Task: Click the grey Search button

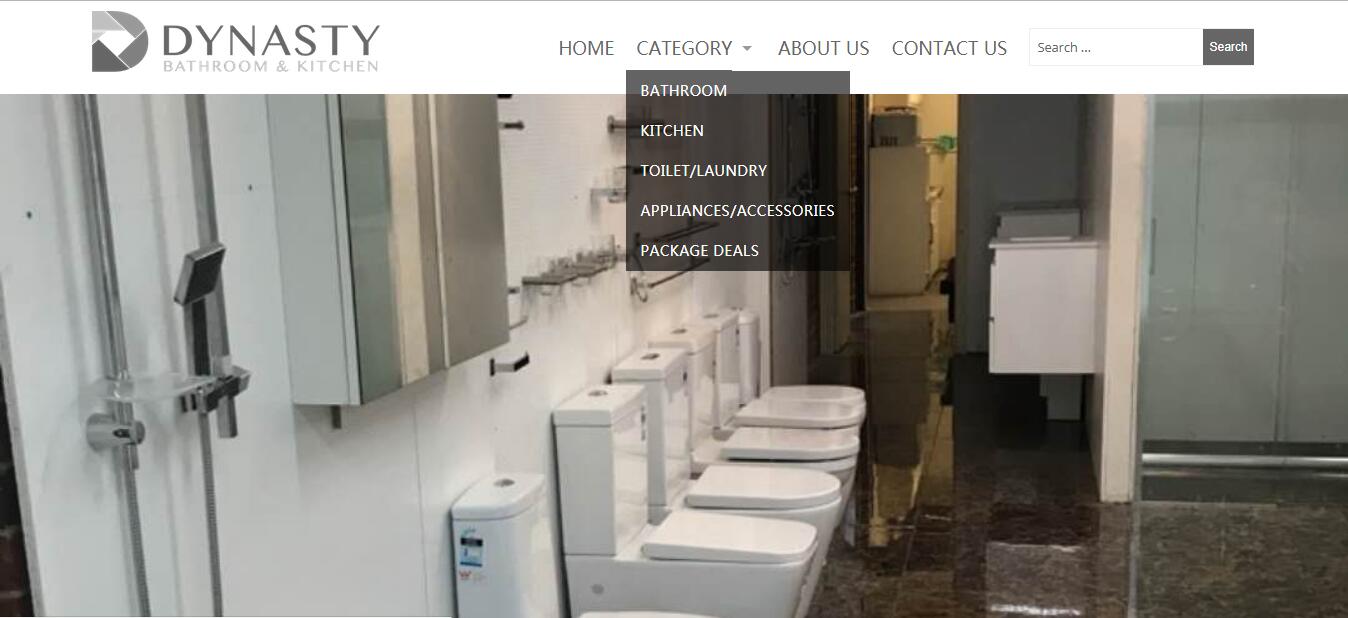Action: [x=1228, y=47]
